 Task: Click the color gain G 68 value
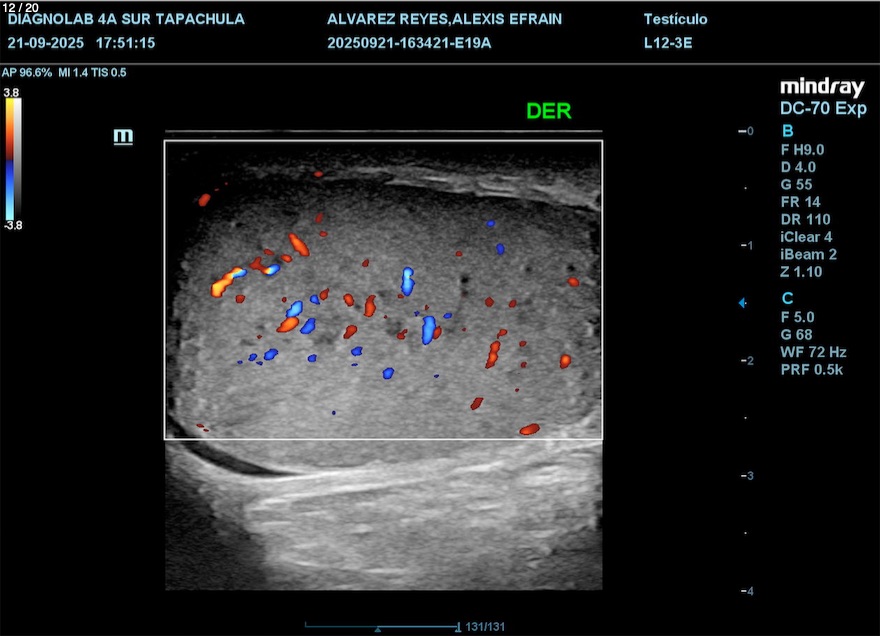click(798, 334)
